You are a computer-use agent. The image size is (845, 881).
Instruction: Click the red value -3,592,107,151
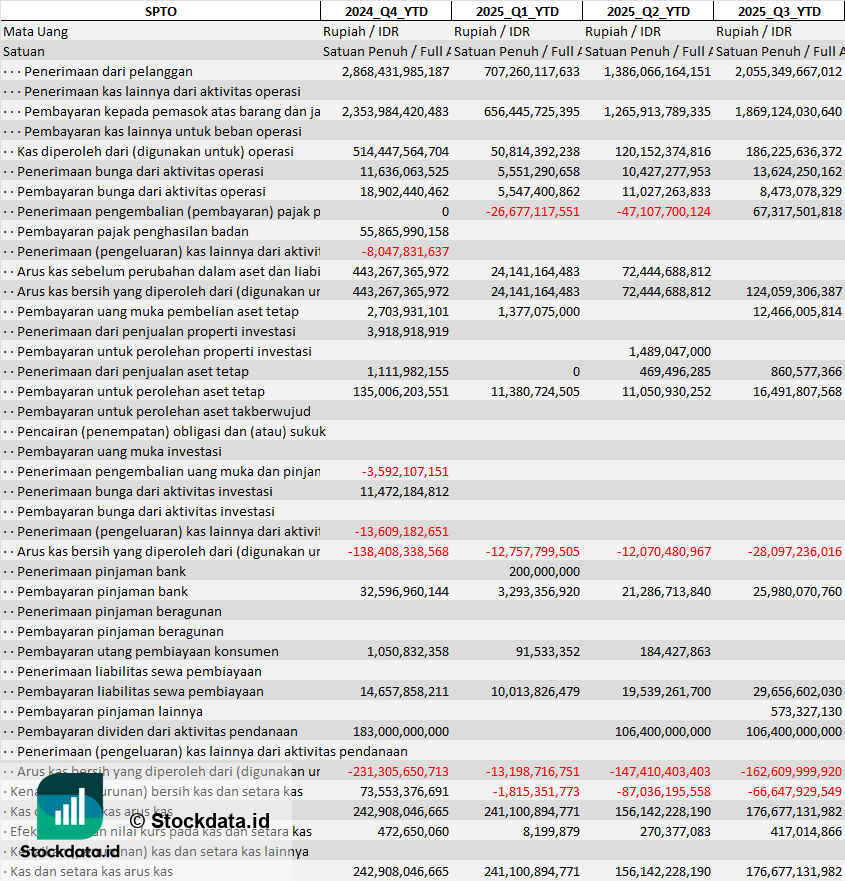[405, 471]
